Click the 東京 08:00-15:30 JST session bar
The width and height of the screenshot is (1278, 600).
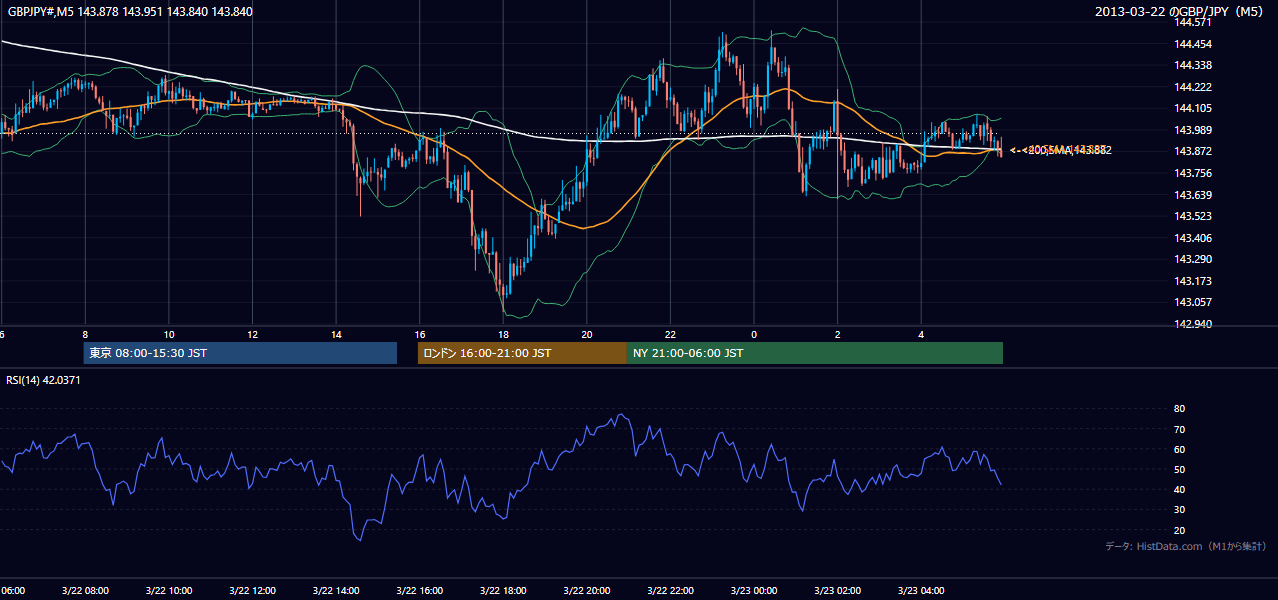coord(240,353)
